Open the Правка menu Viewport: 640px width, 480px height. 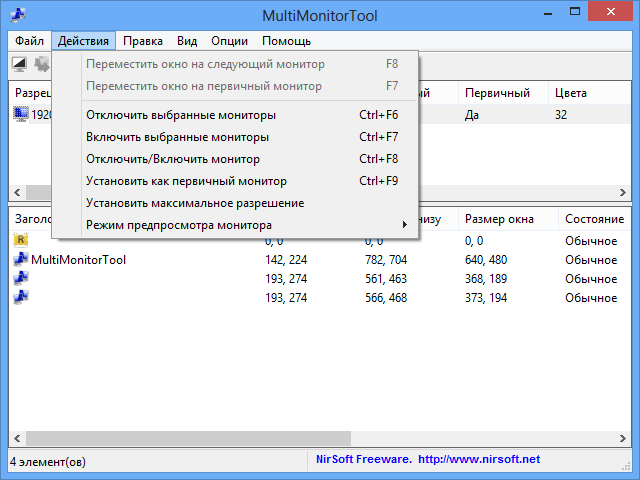click(143, 41)
